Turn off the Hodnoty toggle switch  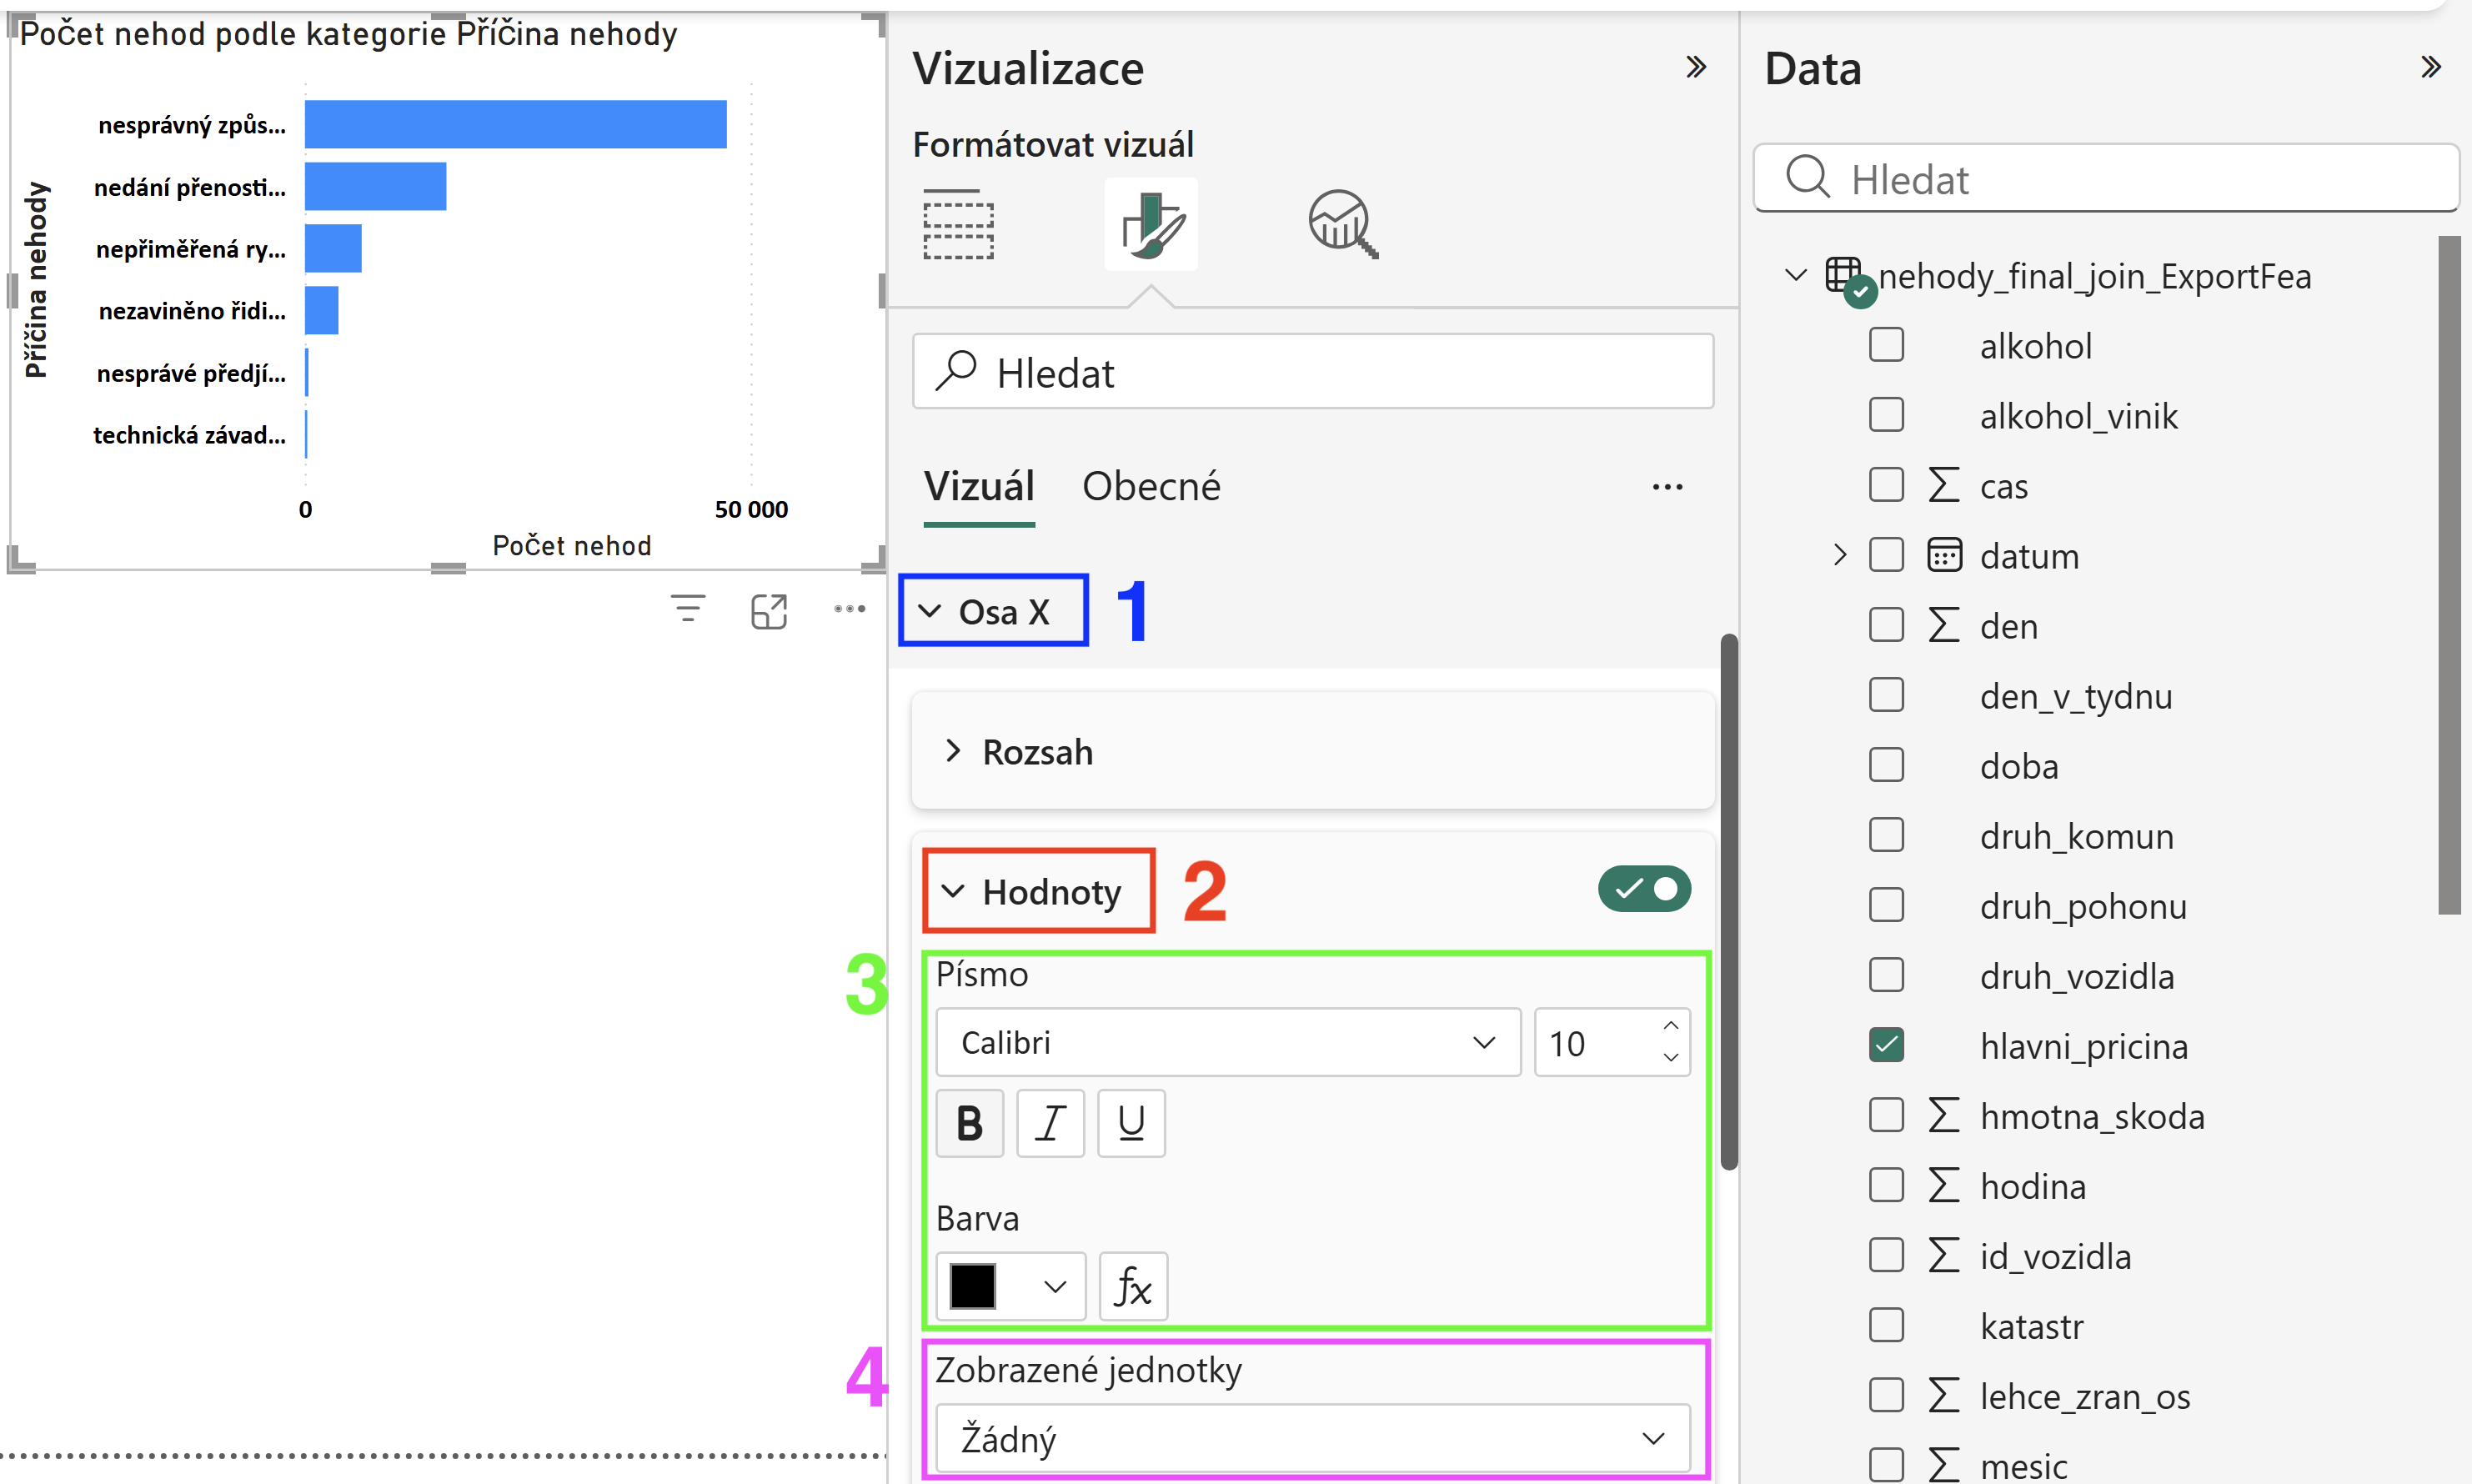coord(1644,889)
